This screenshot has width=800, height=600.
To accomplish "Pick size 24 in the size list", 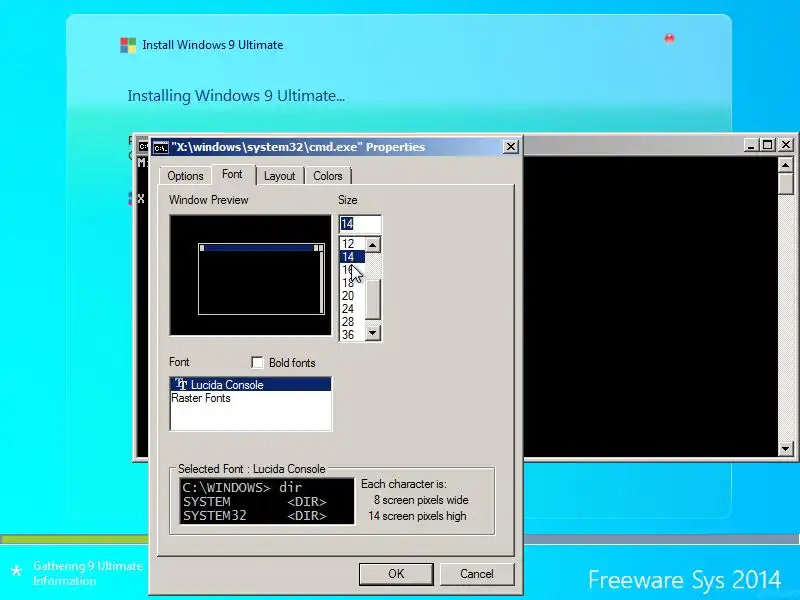I will (x=352, y=309).
